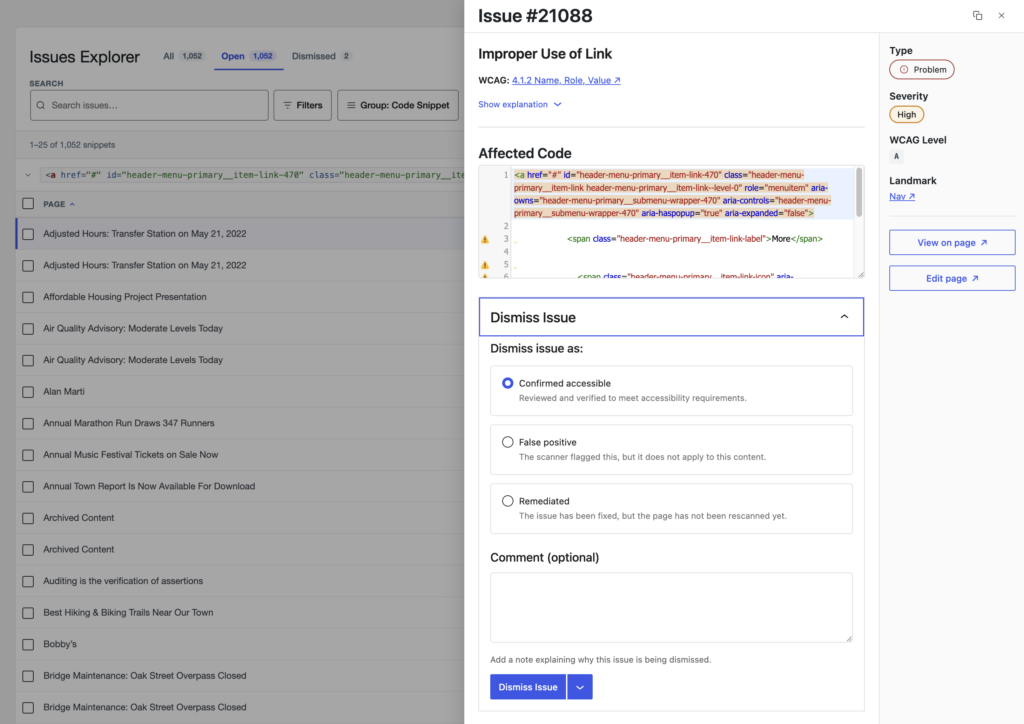Click Edit page button
The height and width of the screenshot is (724, 1024).
[952, 278]
